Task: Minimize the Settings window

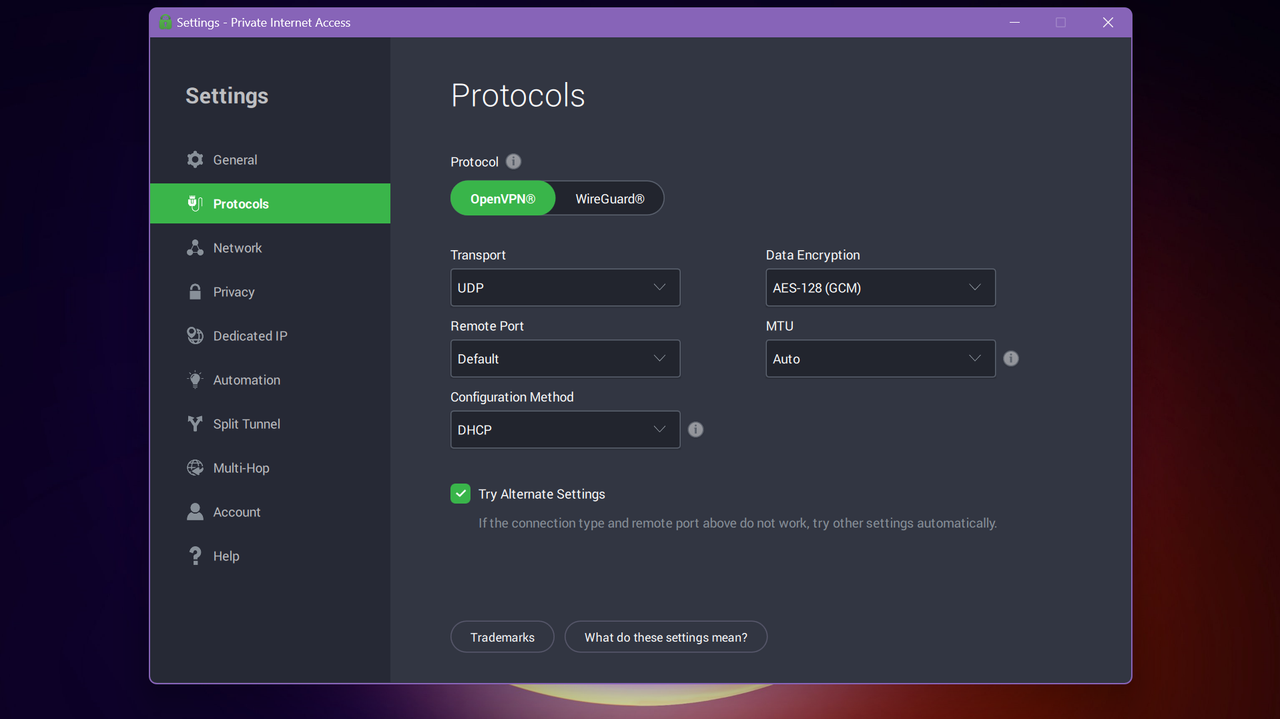Action: click(x=1015, y=22)
